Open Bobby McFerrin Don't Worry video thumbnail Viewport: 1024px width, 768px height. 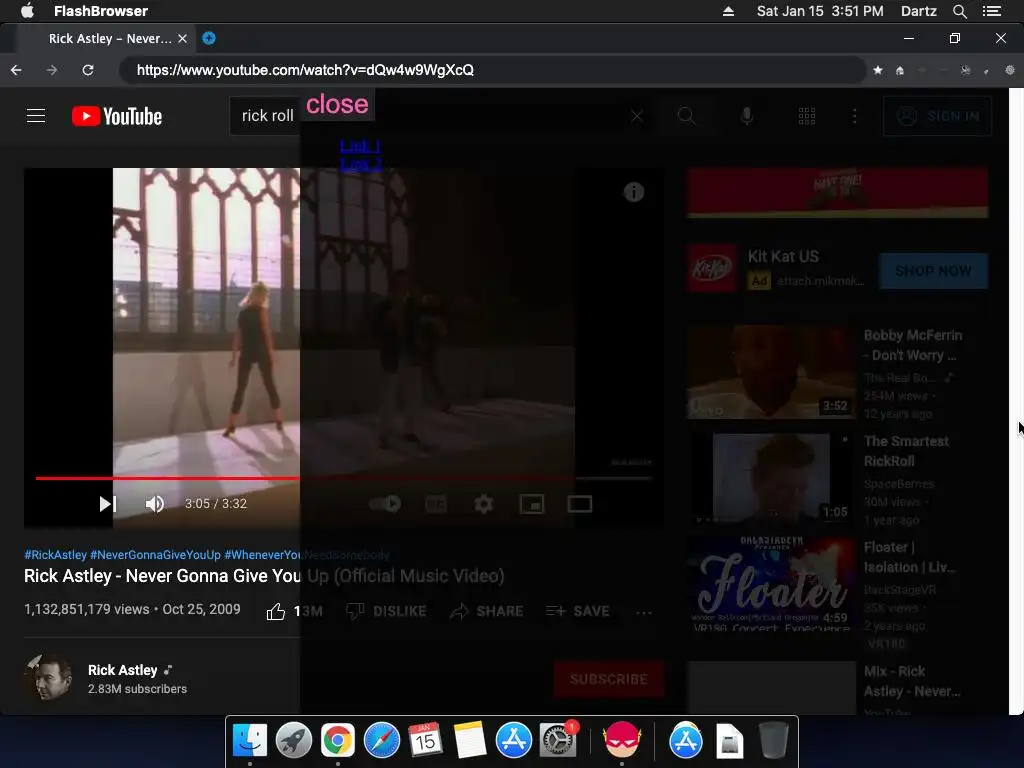(771, 372)
